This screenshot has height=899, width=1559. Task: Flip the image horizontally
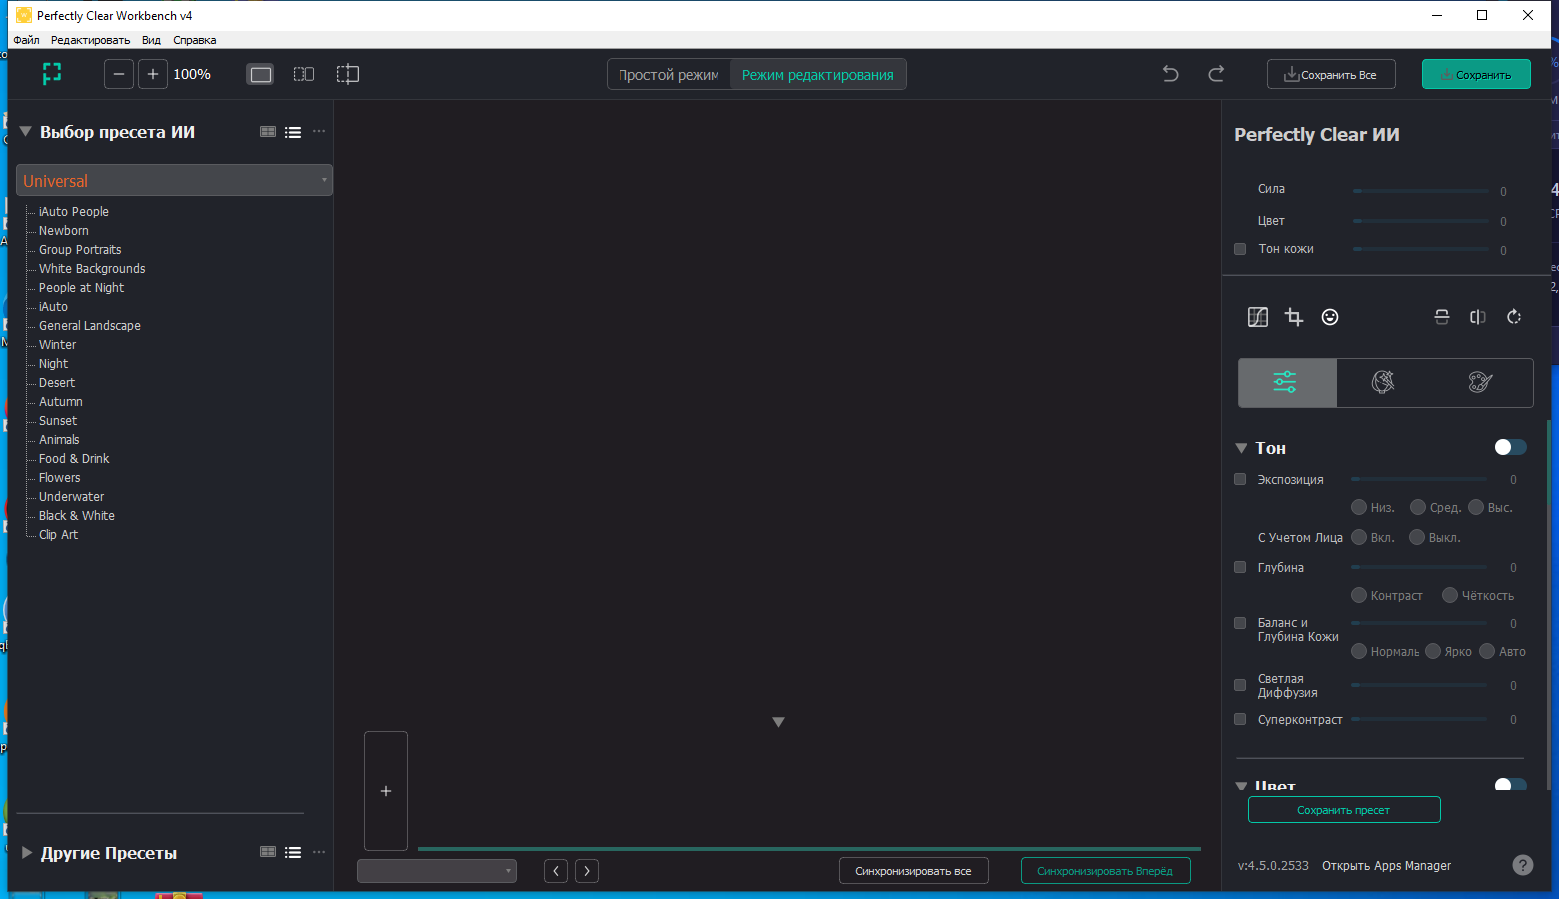point(1477,317)
